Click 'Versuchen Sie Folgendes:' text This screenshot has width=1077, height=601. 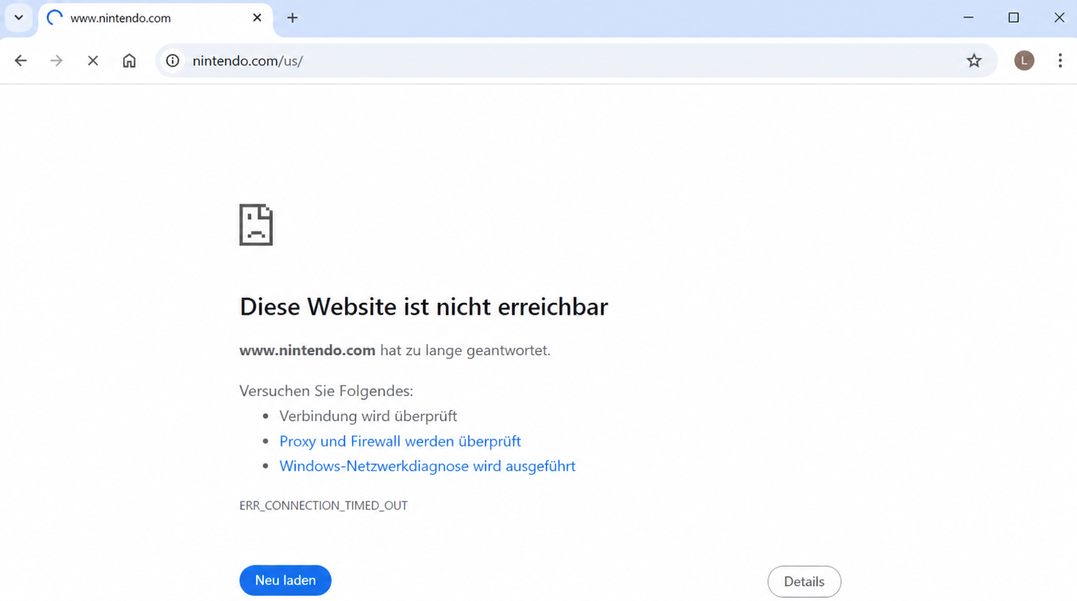326,391
